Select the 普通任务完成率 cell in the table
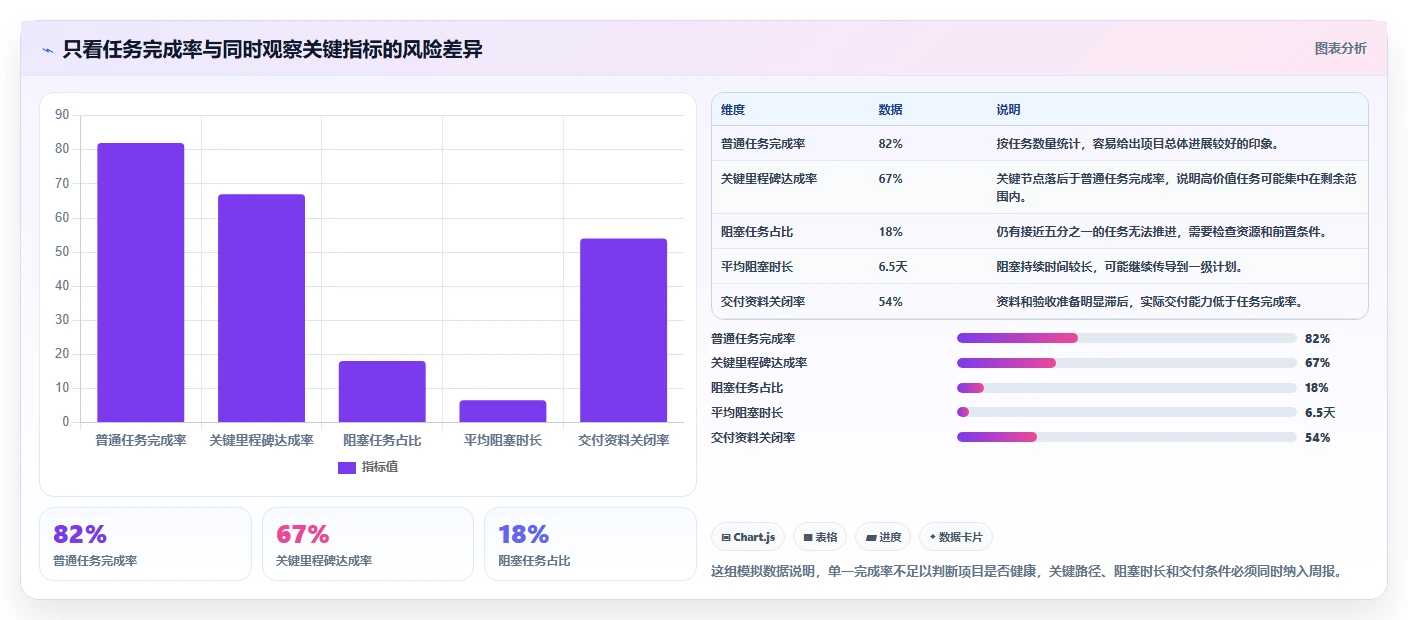Viewport: 1408px width, 620px height. point(763,144)
